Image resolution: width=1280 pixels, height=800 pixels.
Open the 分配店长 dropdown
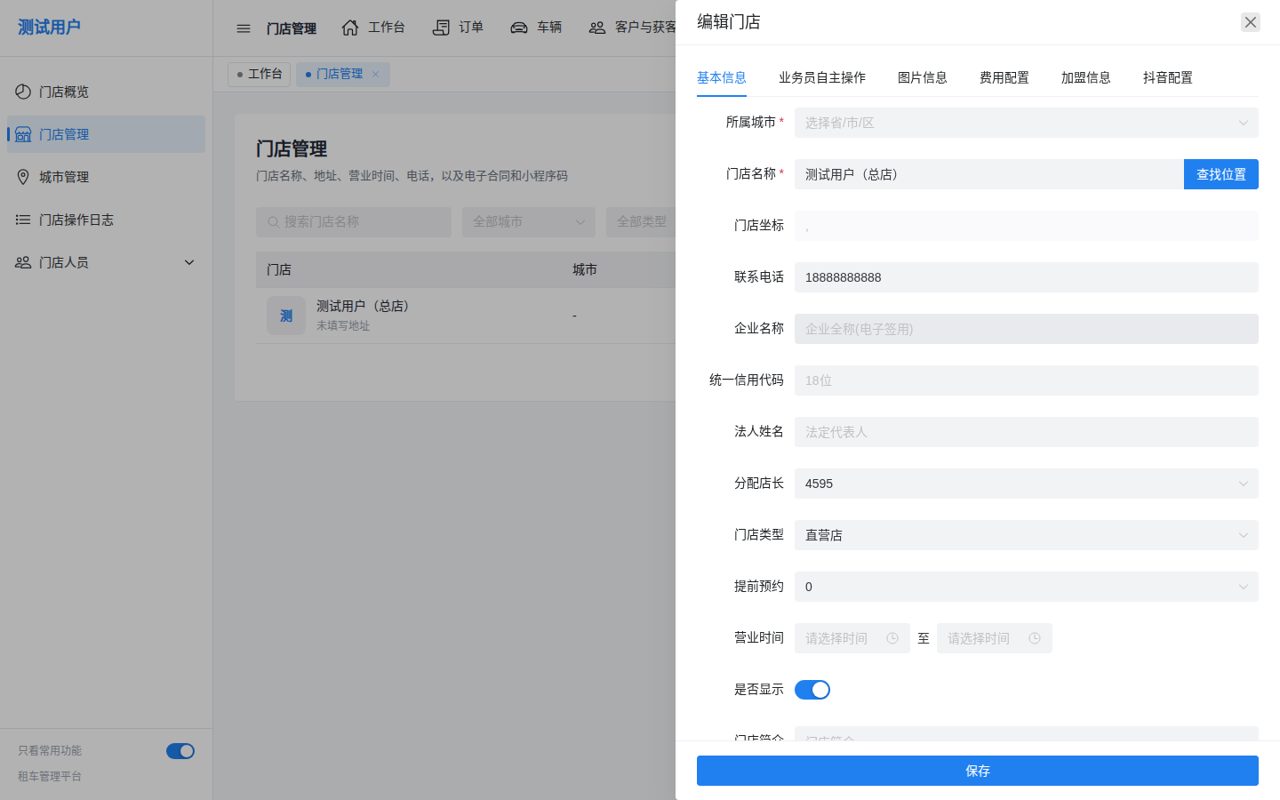(1026, 484)
